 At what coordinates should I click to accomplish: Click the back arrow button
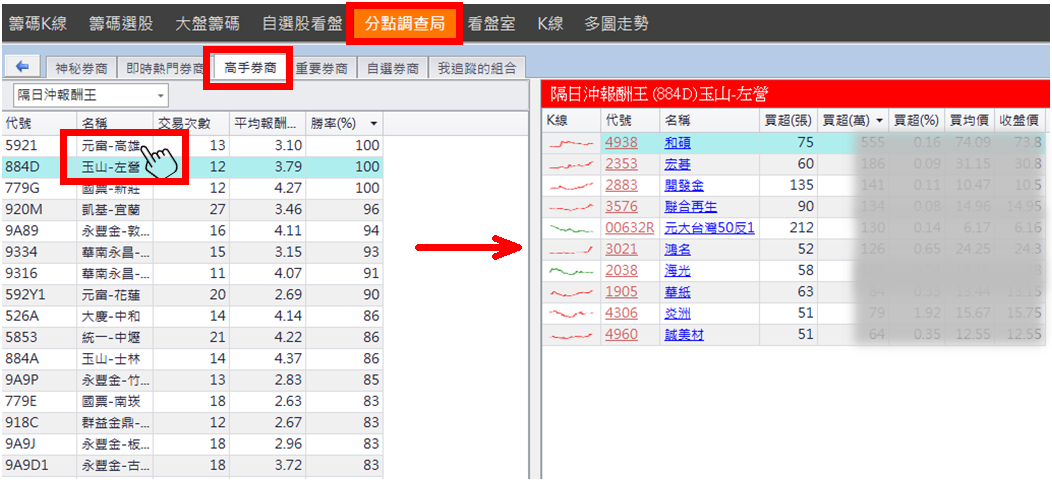[x=23, y=67]
